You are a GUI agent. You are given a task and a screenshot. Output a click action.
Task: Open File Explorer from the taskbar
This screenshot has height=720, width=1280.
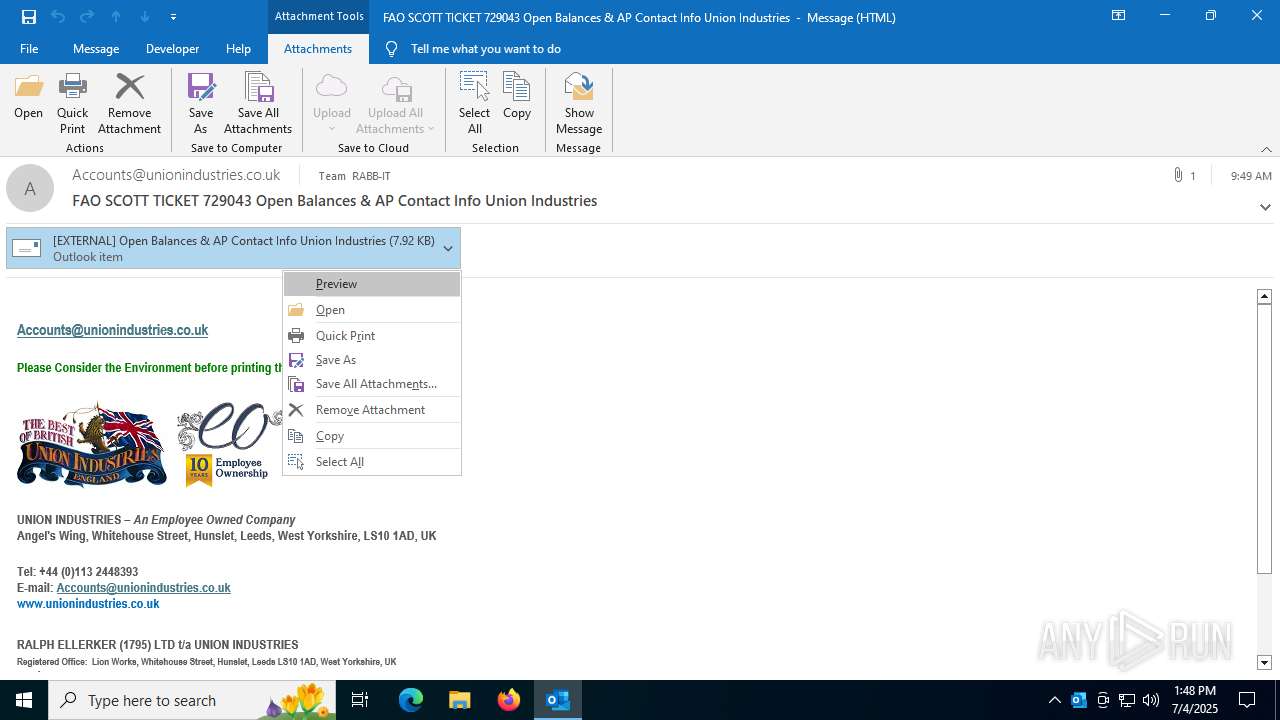[x=459, y=700]
